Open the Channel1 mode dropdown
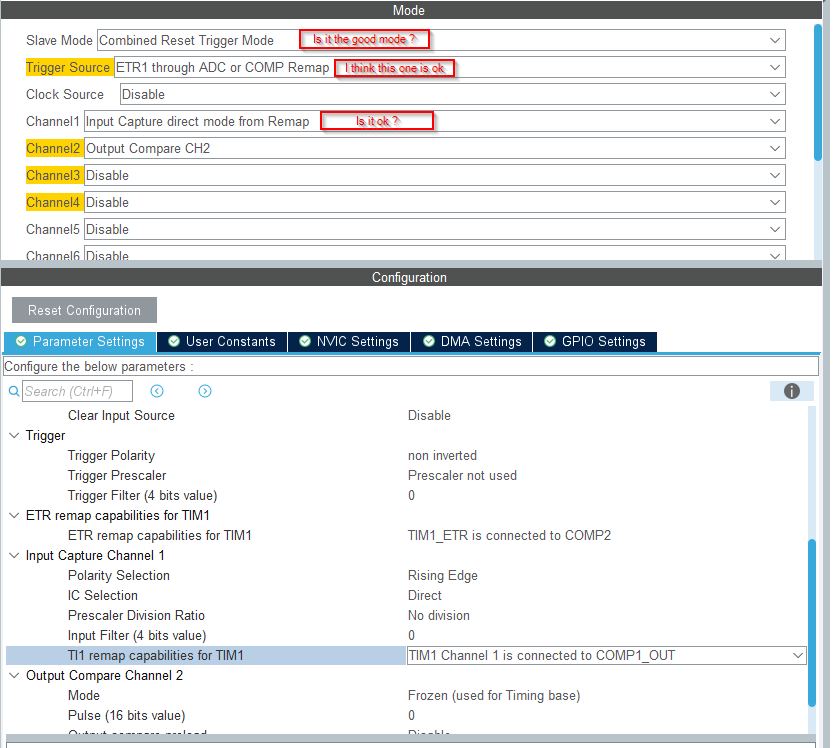Screen dimensions: 840x748 (434, 122)
